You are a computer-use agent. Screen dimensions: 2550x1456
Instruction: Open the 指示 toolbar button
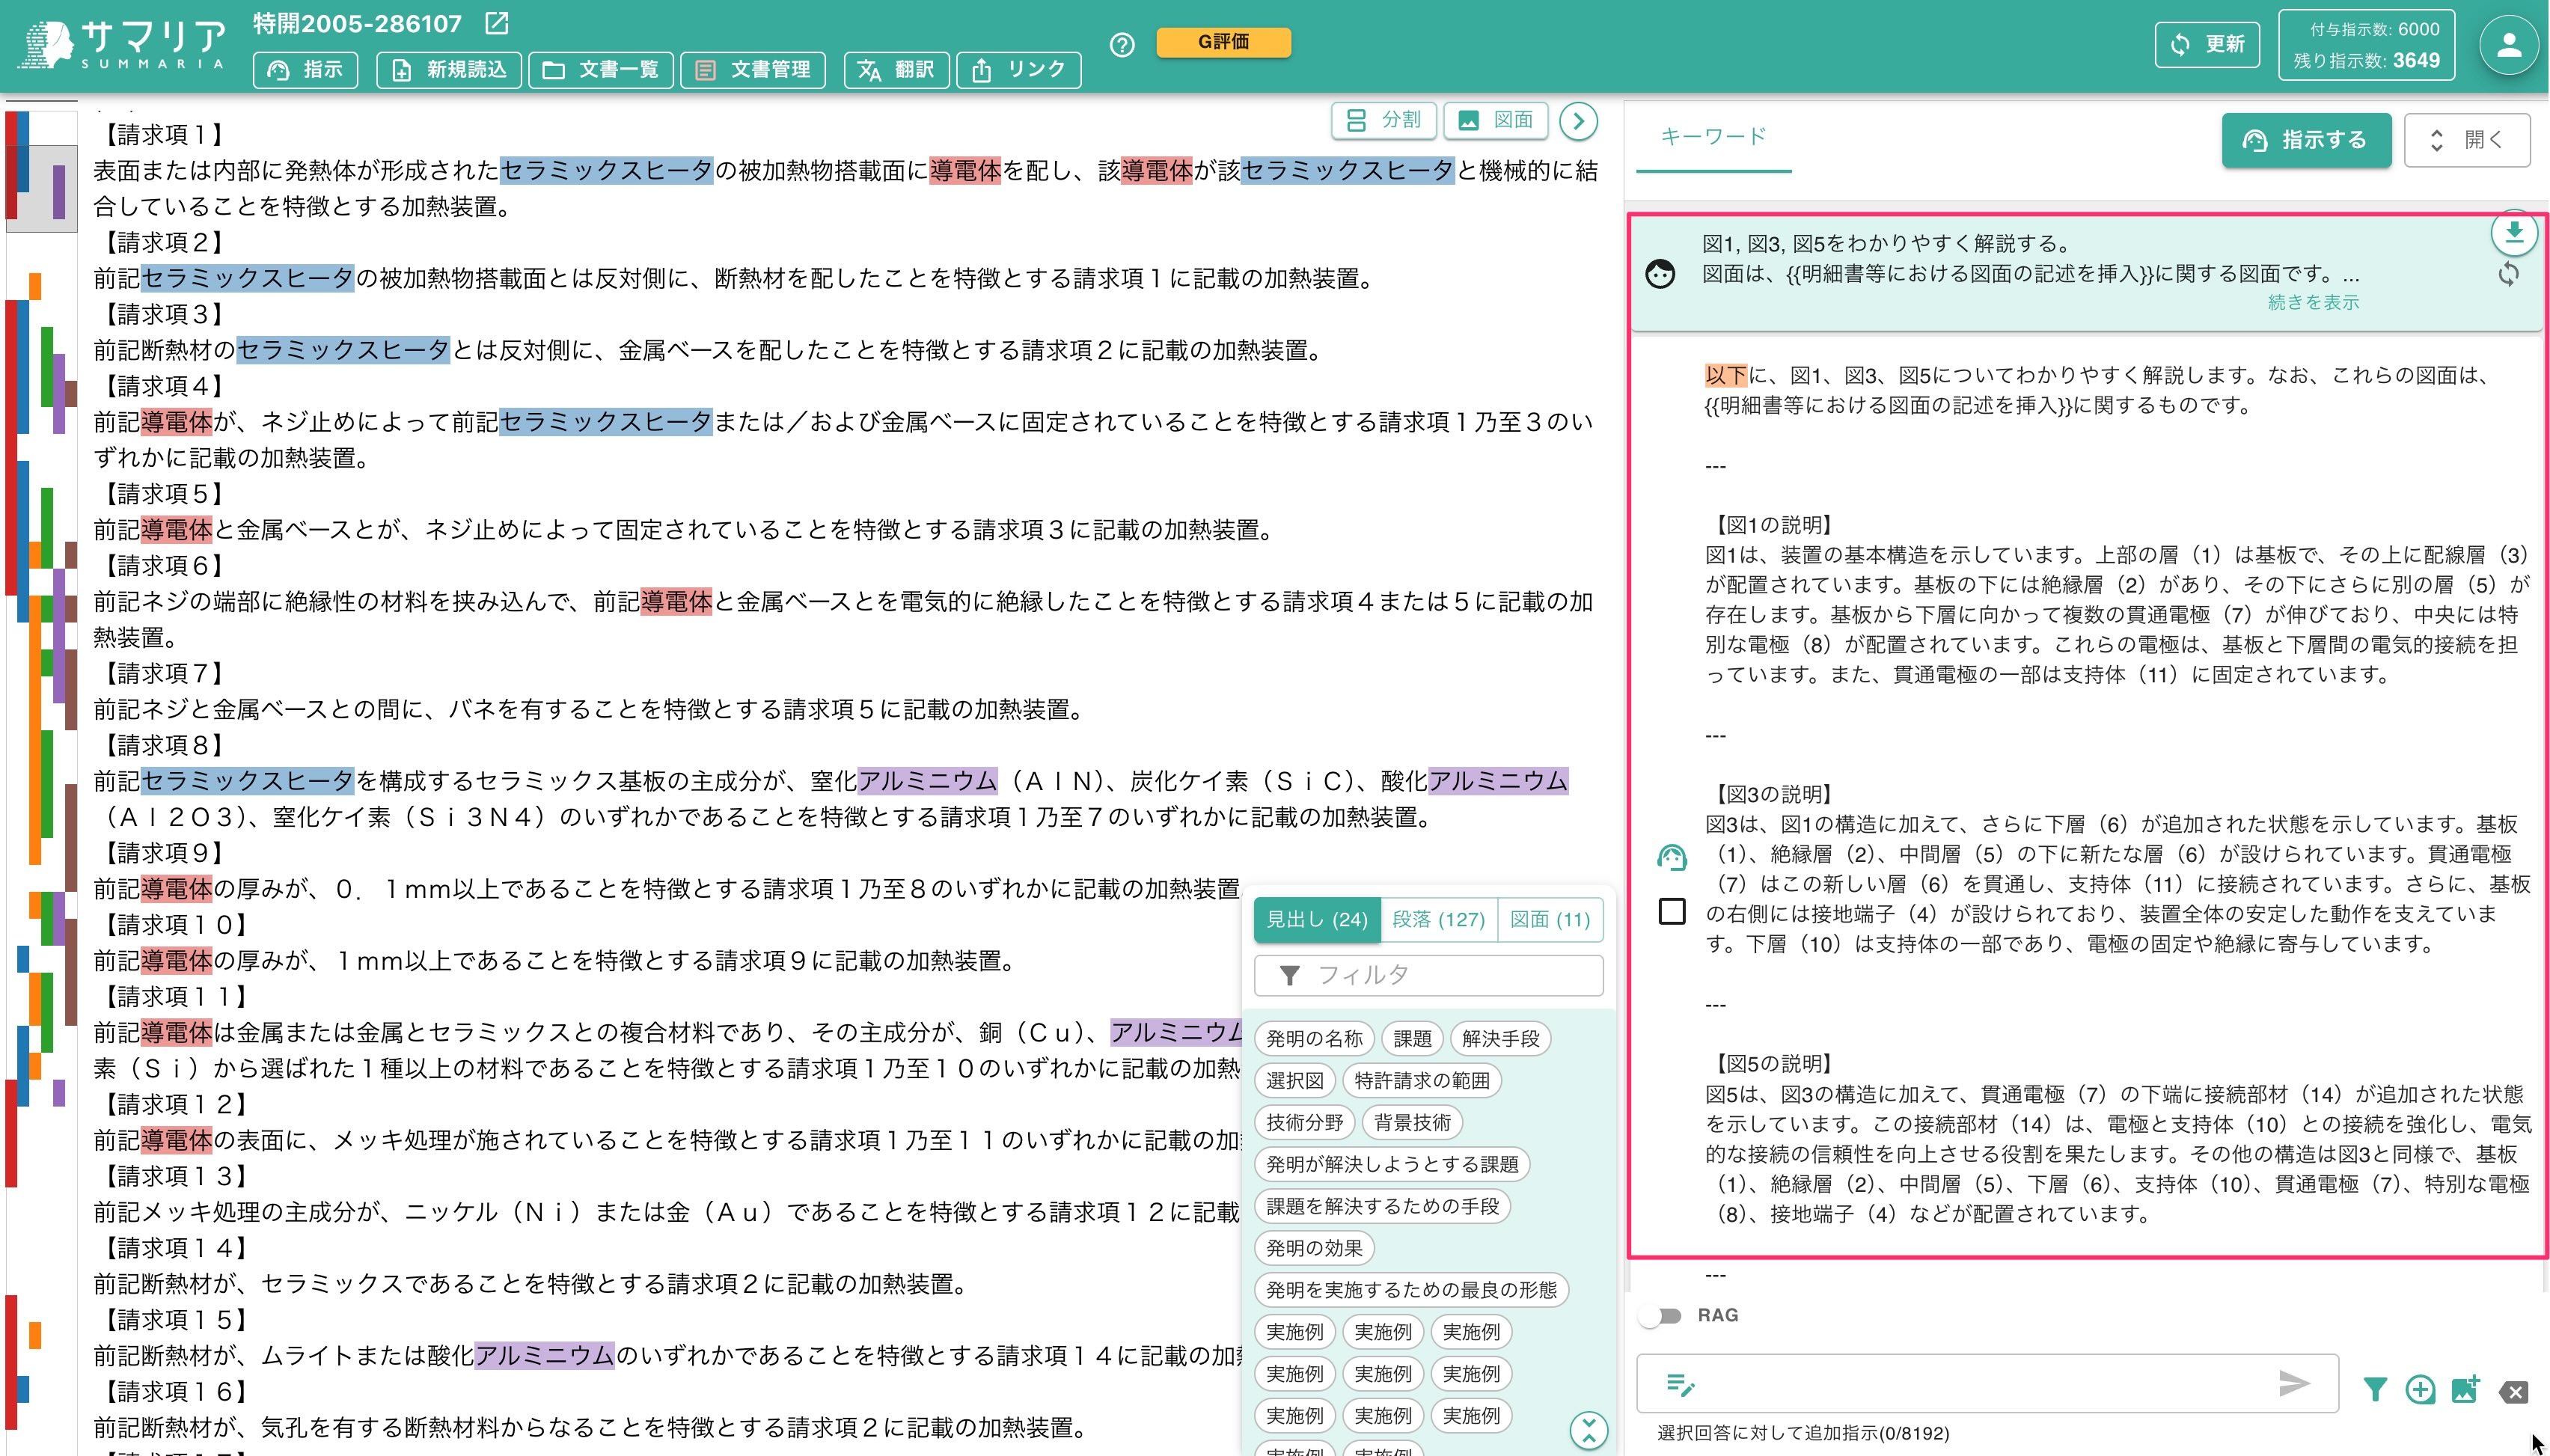point(305,69)
